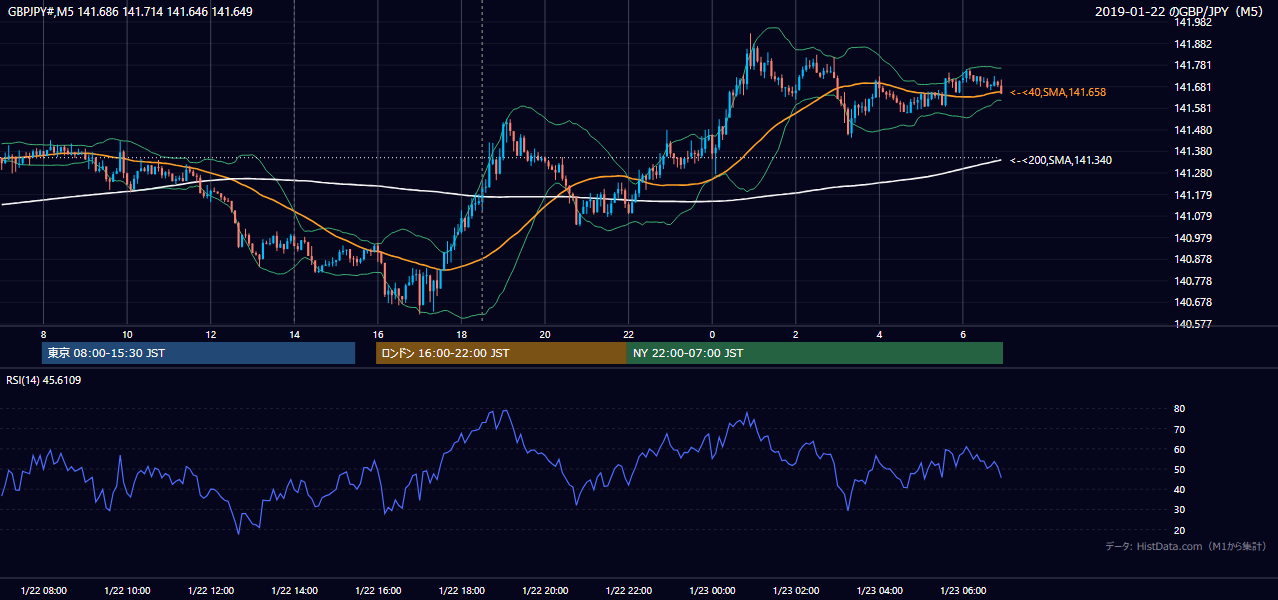Click price axis label 141.280

(1191, 173)
